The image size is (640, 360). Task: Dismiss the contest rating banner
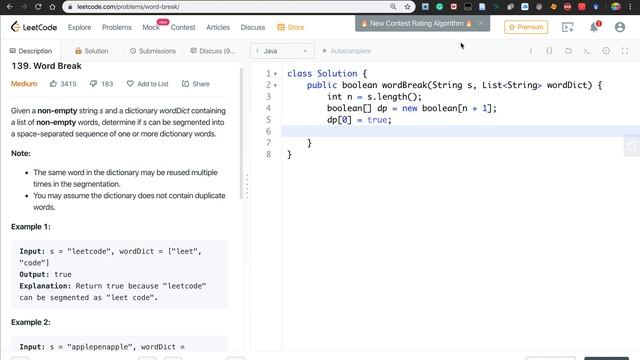tap(481, 24)
